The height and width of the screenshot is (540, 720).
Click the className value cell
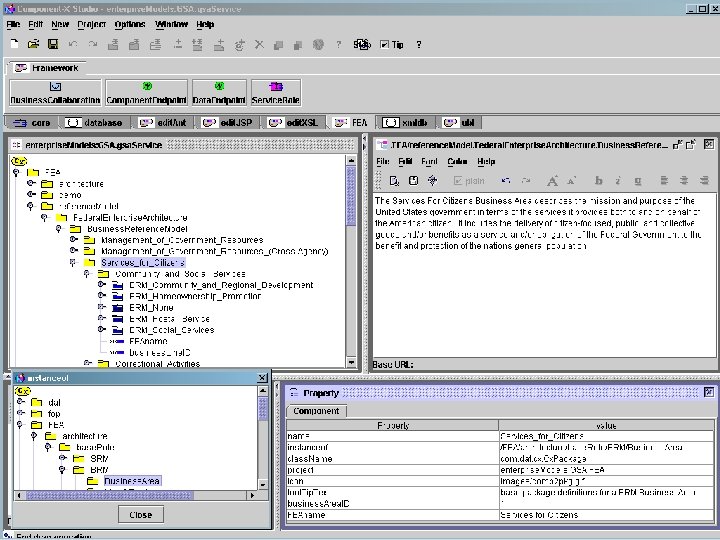tap(606, 458)
